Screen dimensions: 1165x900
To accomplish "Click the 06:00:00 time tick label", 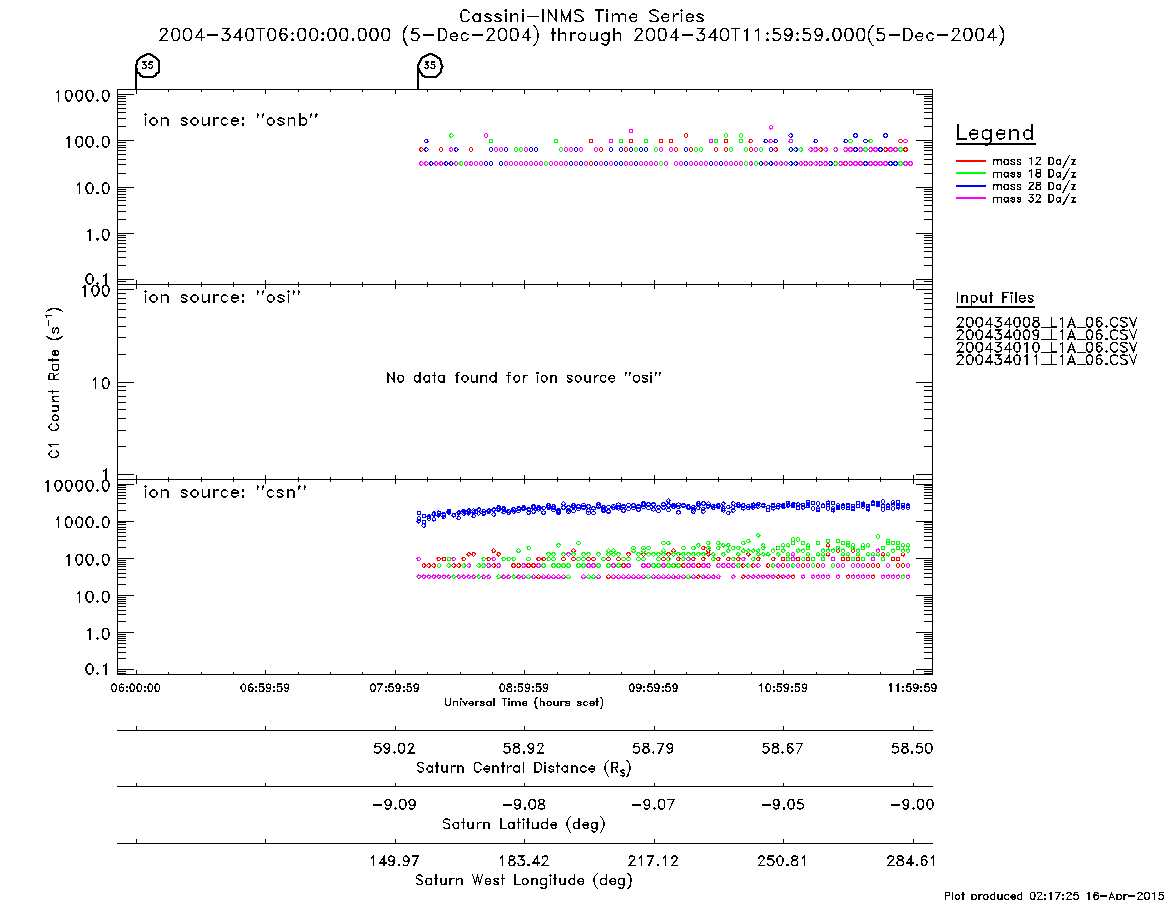I will click(135, 688).
